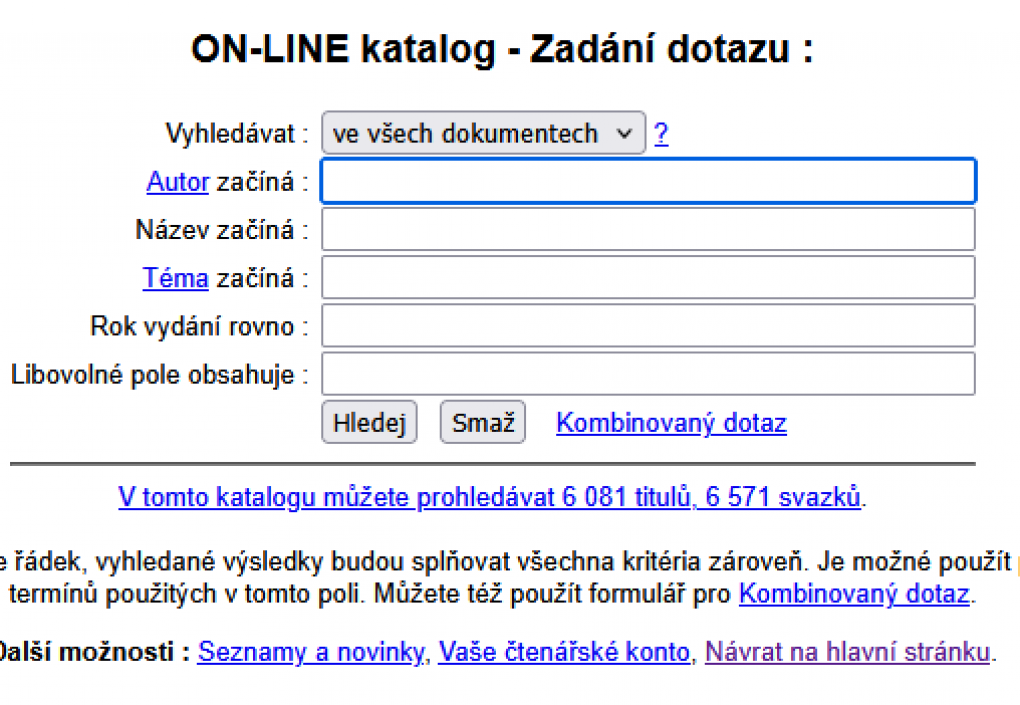Open the '?' help link beside the dropdown
Viewport: 1020px width, 705px height.
coord(661,133)
